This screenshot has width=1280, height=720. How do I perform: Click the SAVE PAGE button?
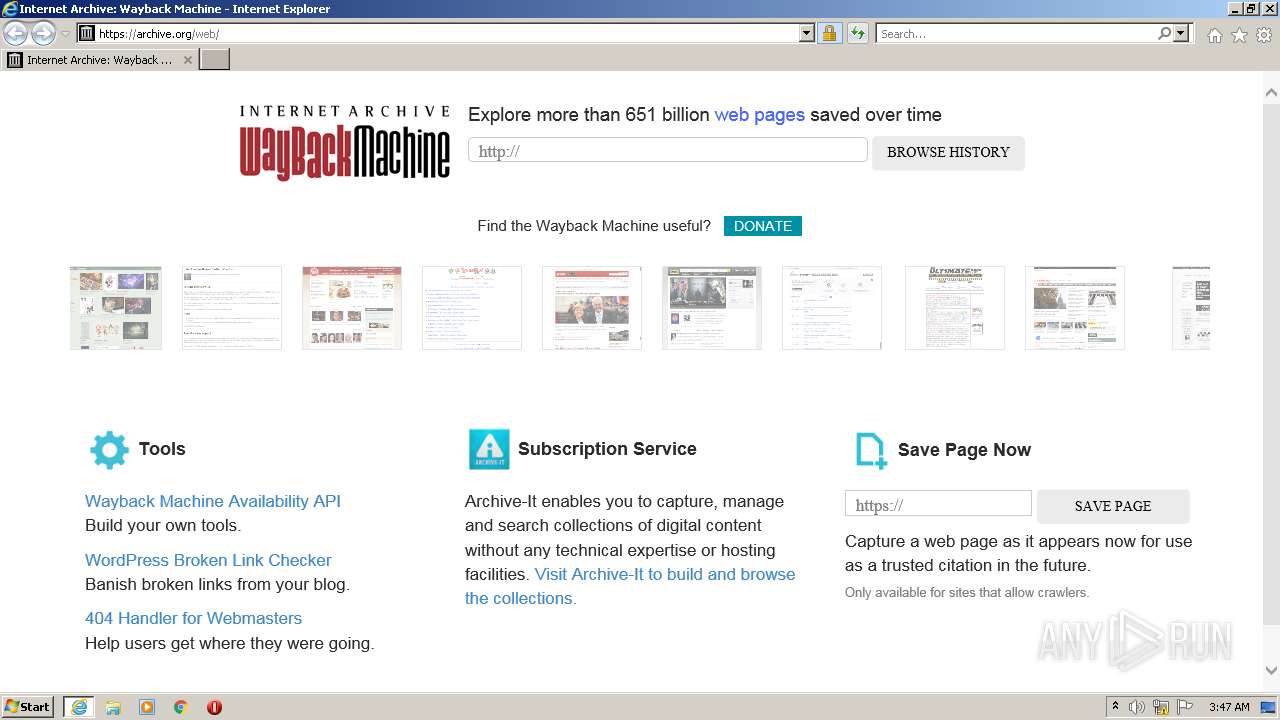(1113, 506)
